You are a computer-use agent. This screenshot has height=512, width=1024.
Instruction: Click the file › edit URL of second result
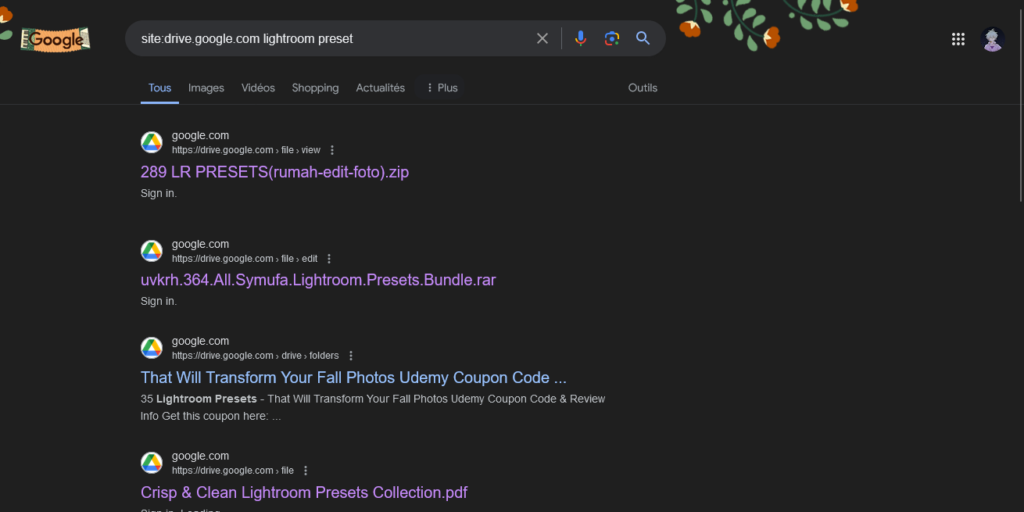point(245,259)
